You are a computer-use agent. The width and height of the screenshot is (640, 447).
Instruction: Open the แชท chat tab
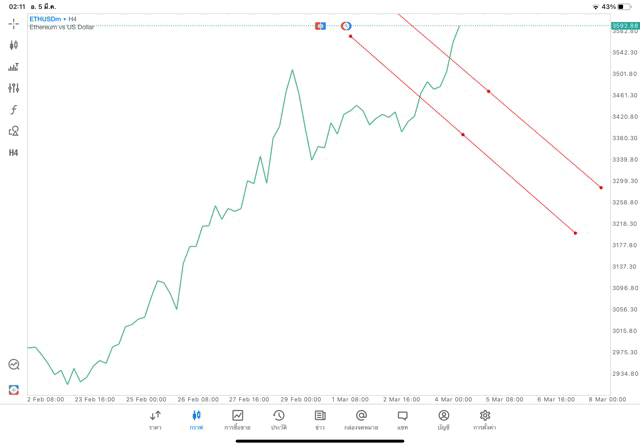[x=402, y=419]
